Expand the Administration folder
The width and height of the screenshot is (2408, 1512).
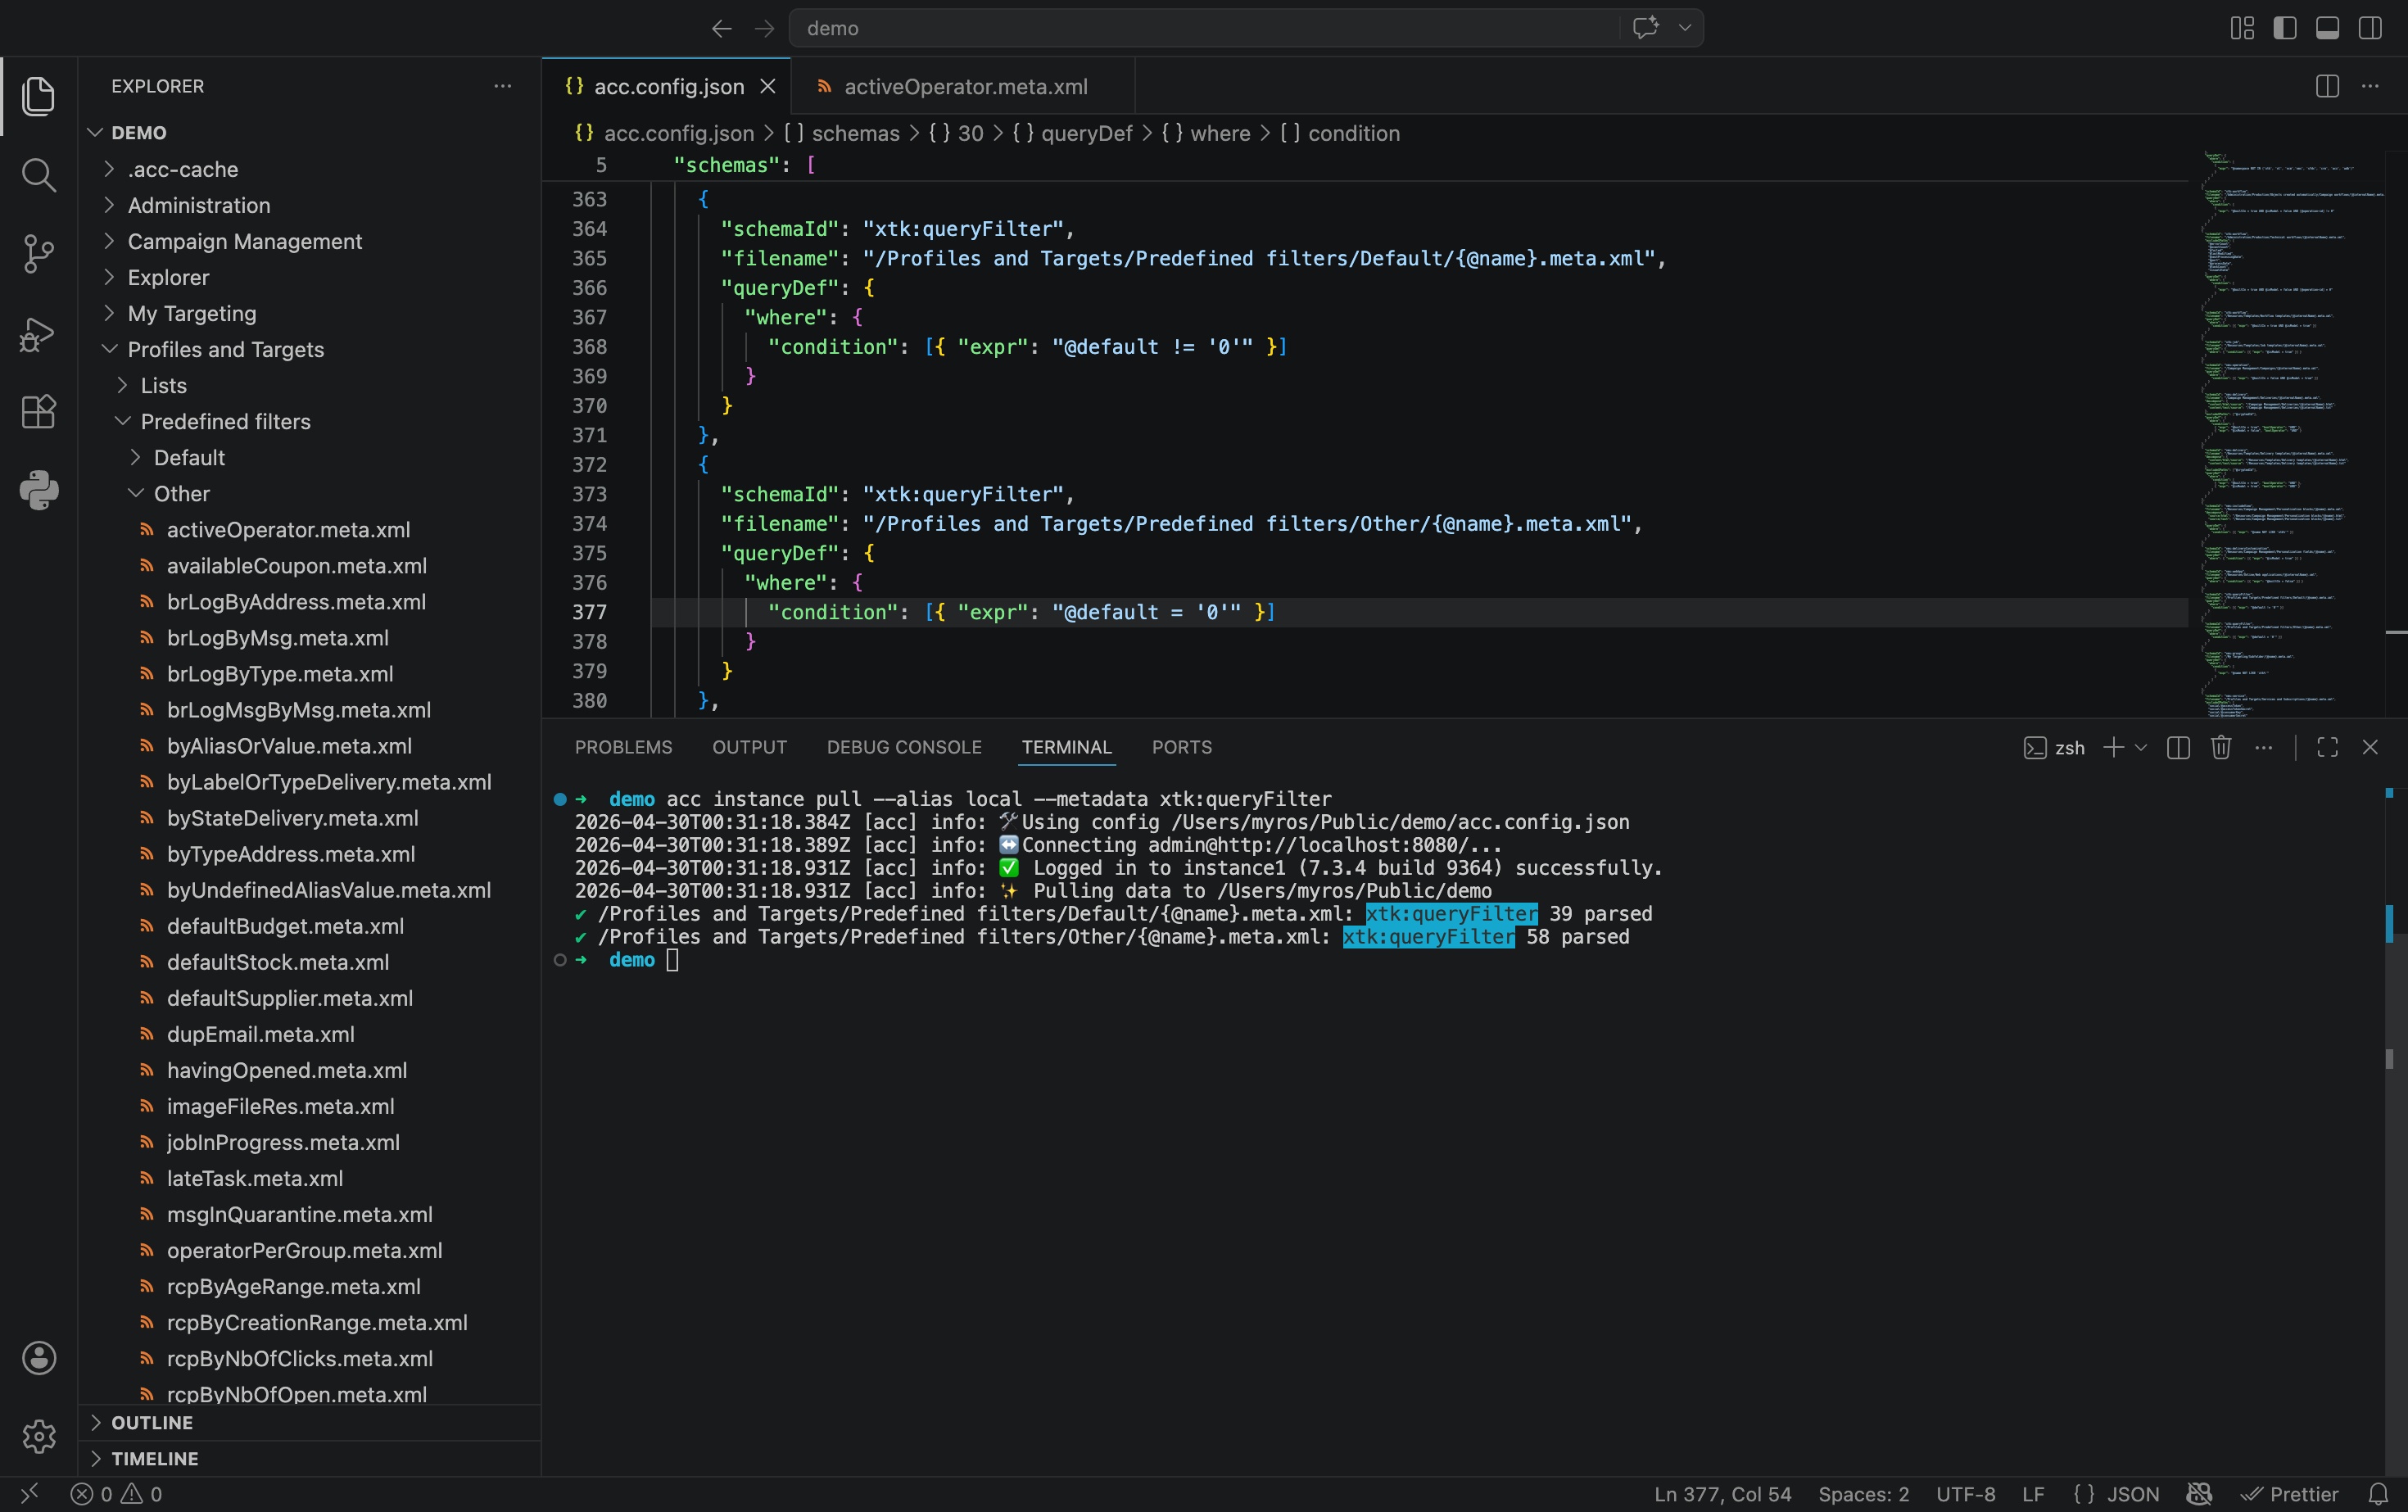tap(198, 205)
